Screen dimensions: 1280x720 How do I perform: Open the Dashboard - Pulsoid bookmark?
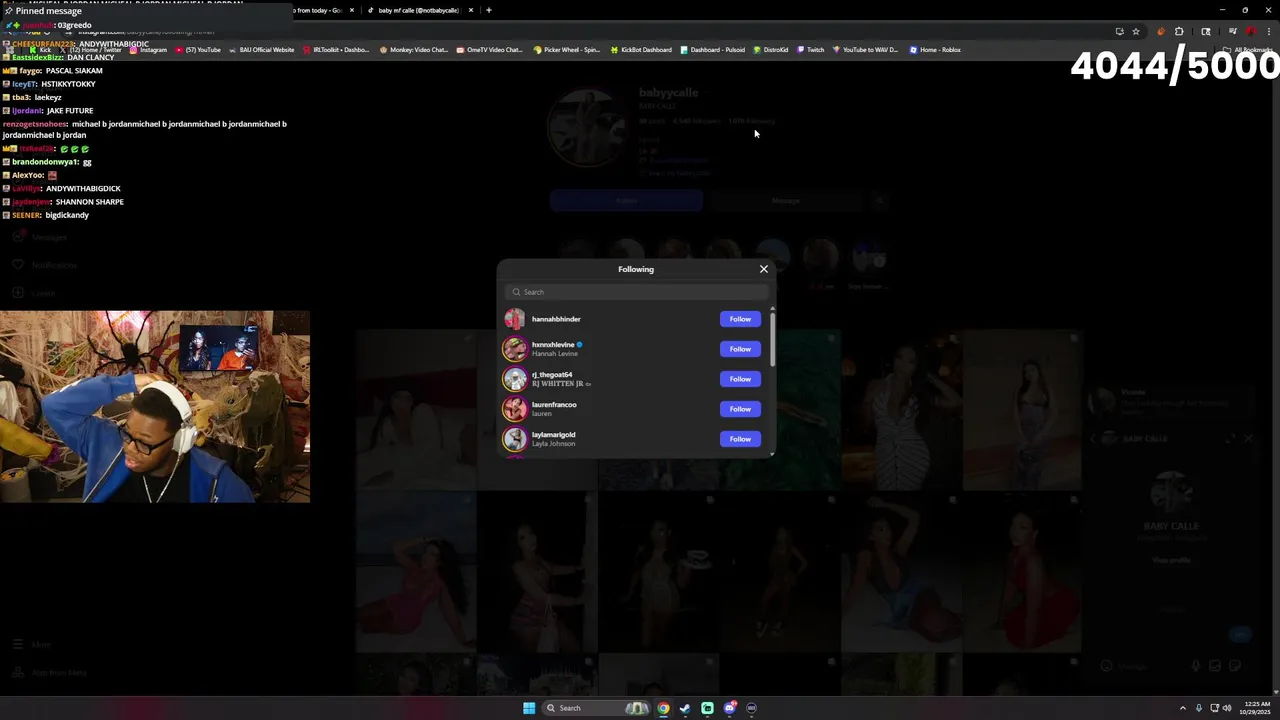[x=713, y=49]
